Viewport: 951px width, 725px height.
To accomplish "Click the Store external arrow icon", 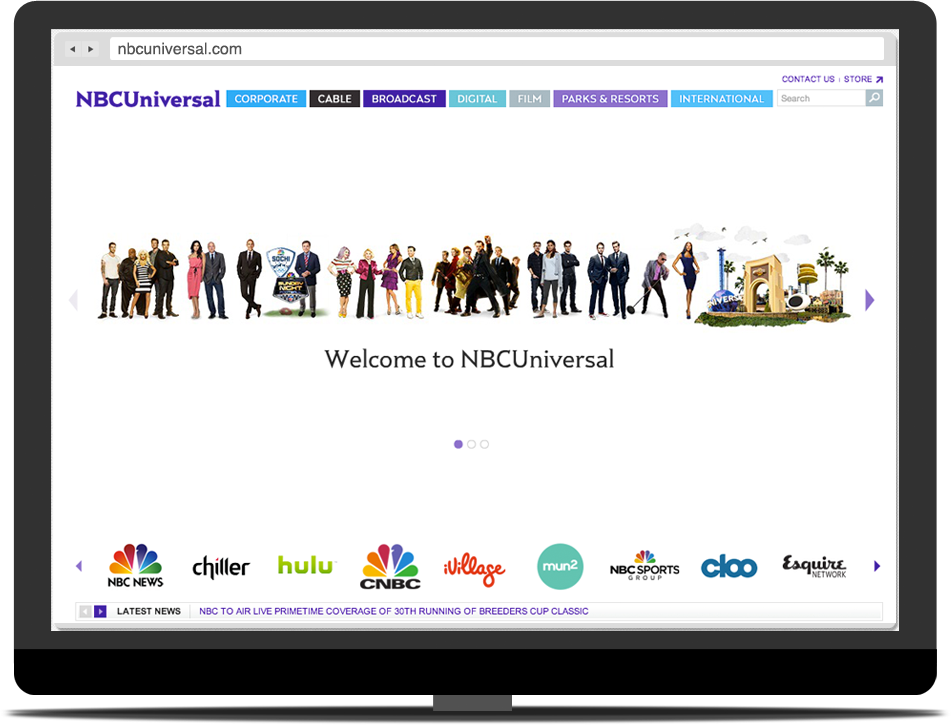I will pos(879,79).
